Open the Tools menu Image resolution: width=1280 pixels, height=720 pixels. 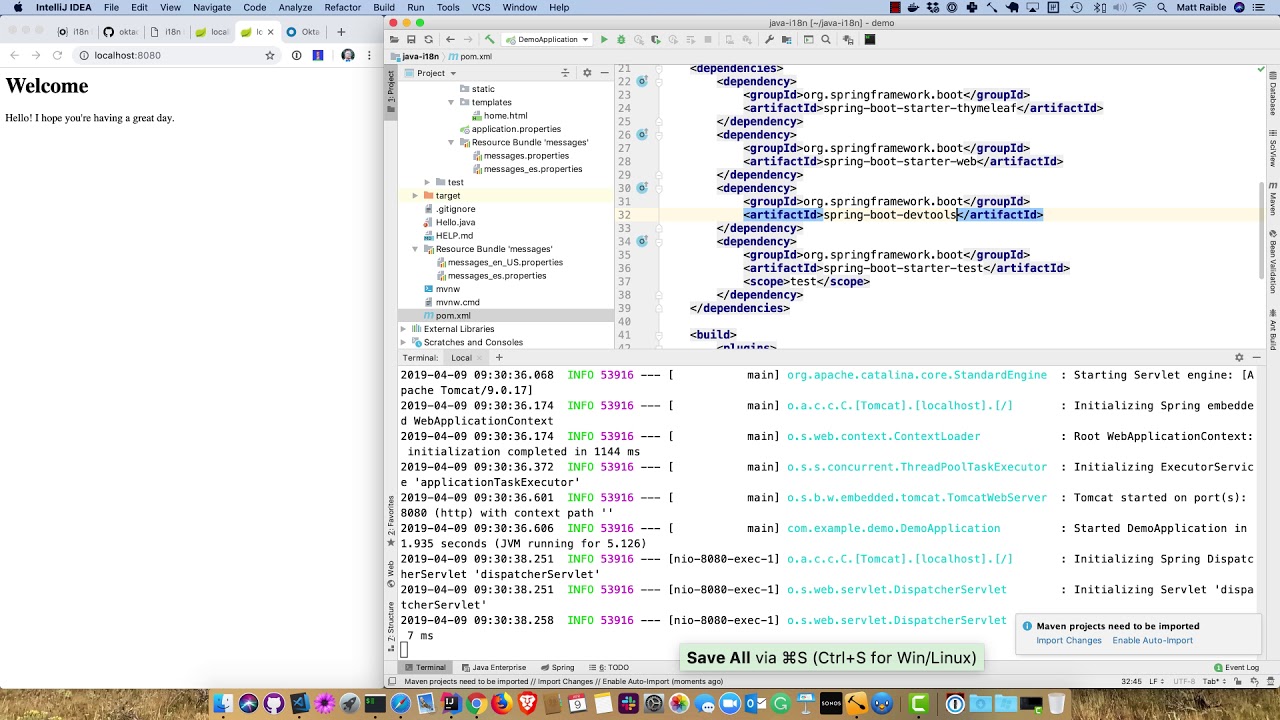coord(448,7)
